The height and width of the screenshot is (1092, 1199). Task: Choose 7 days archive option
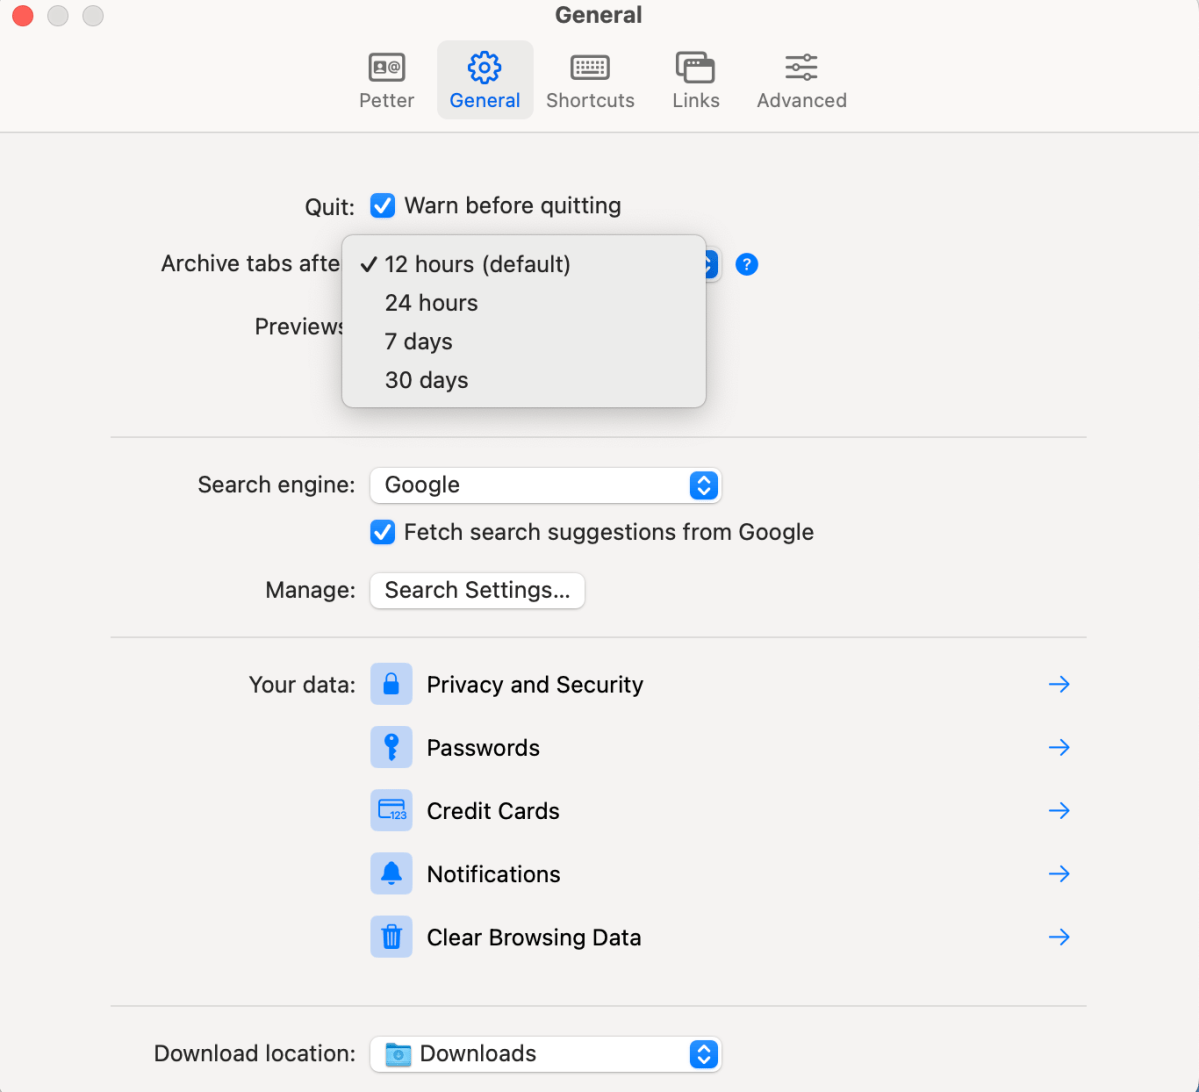[x=418, y=342]
